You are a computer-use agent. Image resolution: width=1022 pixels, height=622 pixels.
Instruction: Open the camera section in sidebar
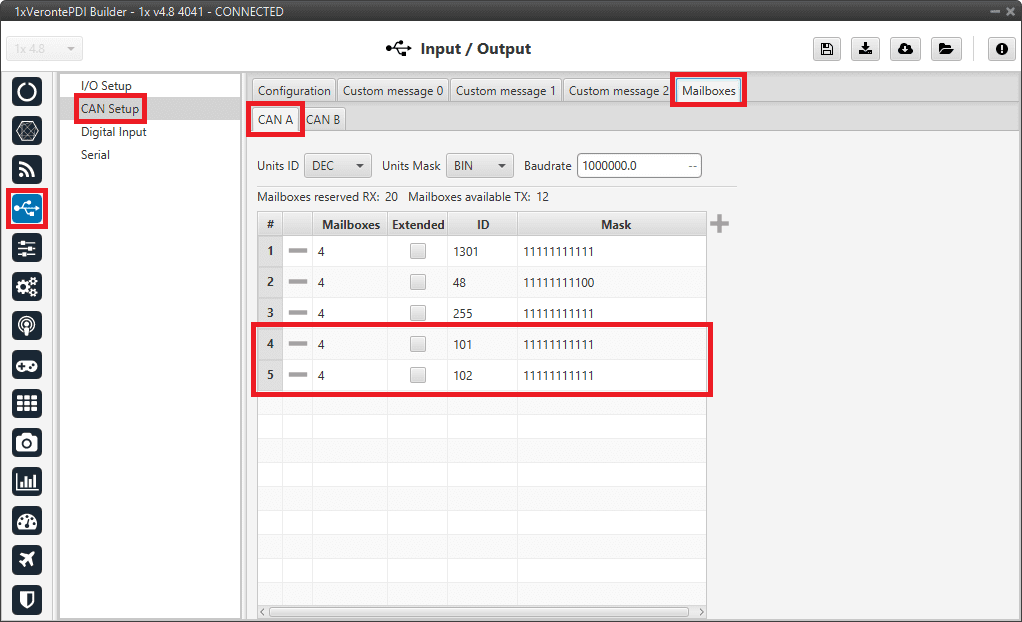tap(27, 442)
